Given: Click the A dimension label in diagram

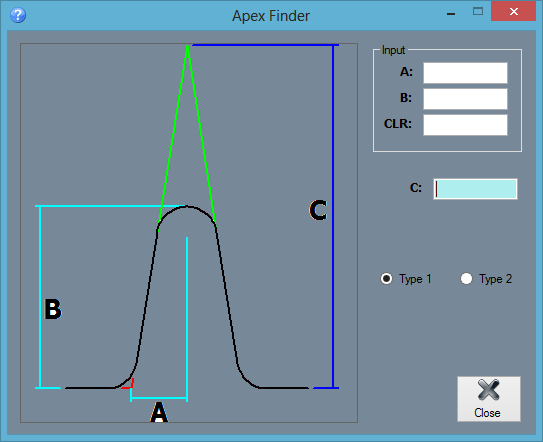Looking at the screenshot, I should 159,412.
